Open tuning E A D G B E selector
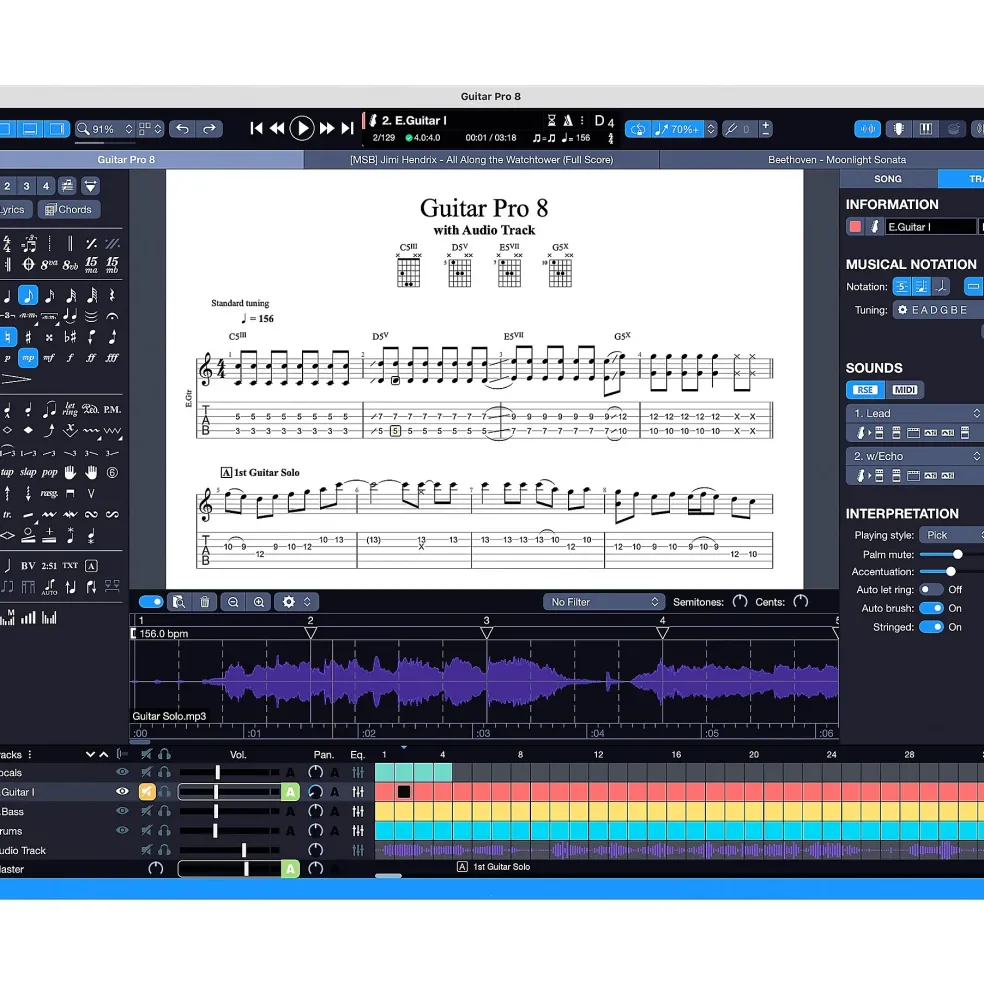This screenshot has height=985, width=984. (939, 310)
